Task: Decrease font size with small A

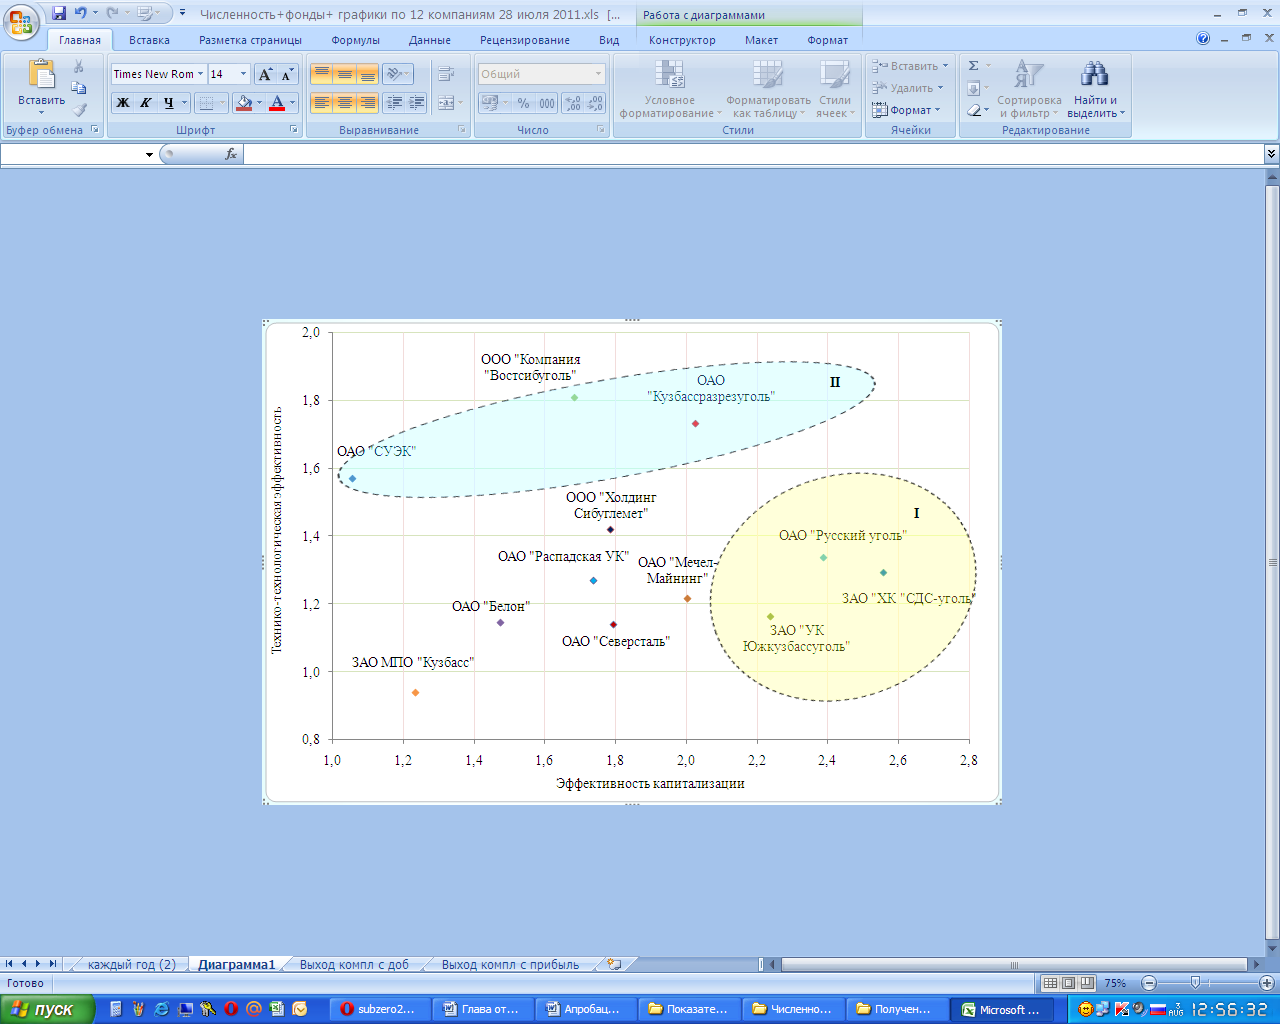Action: [x=287, y=74]
